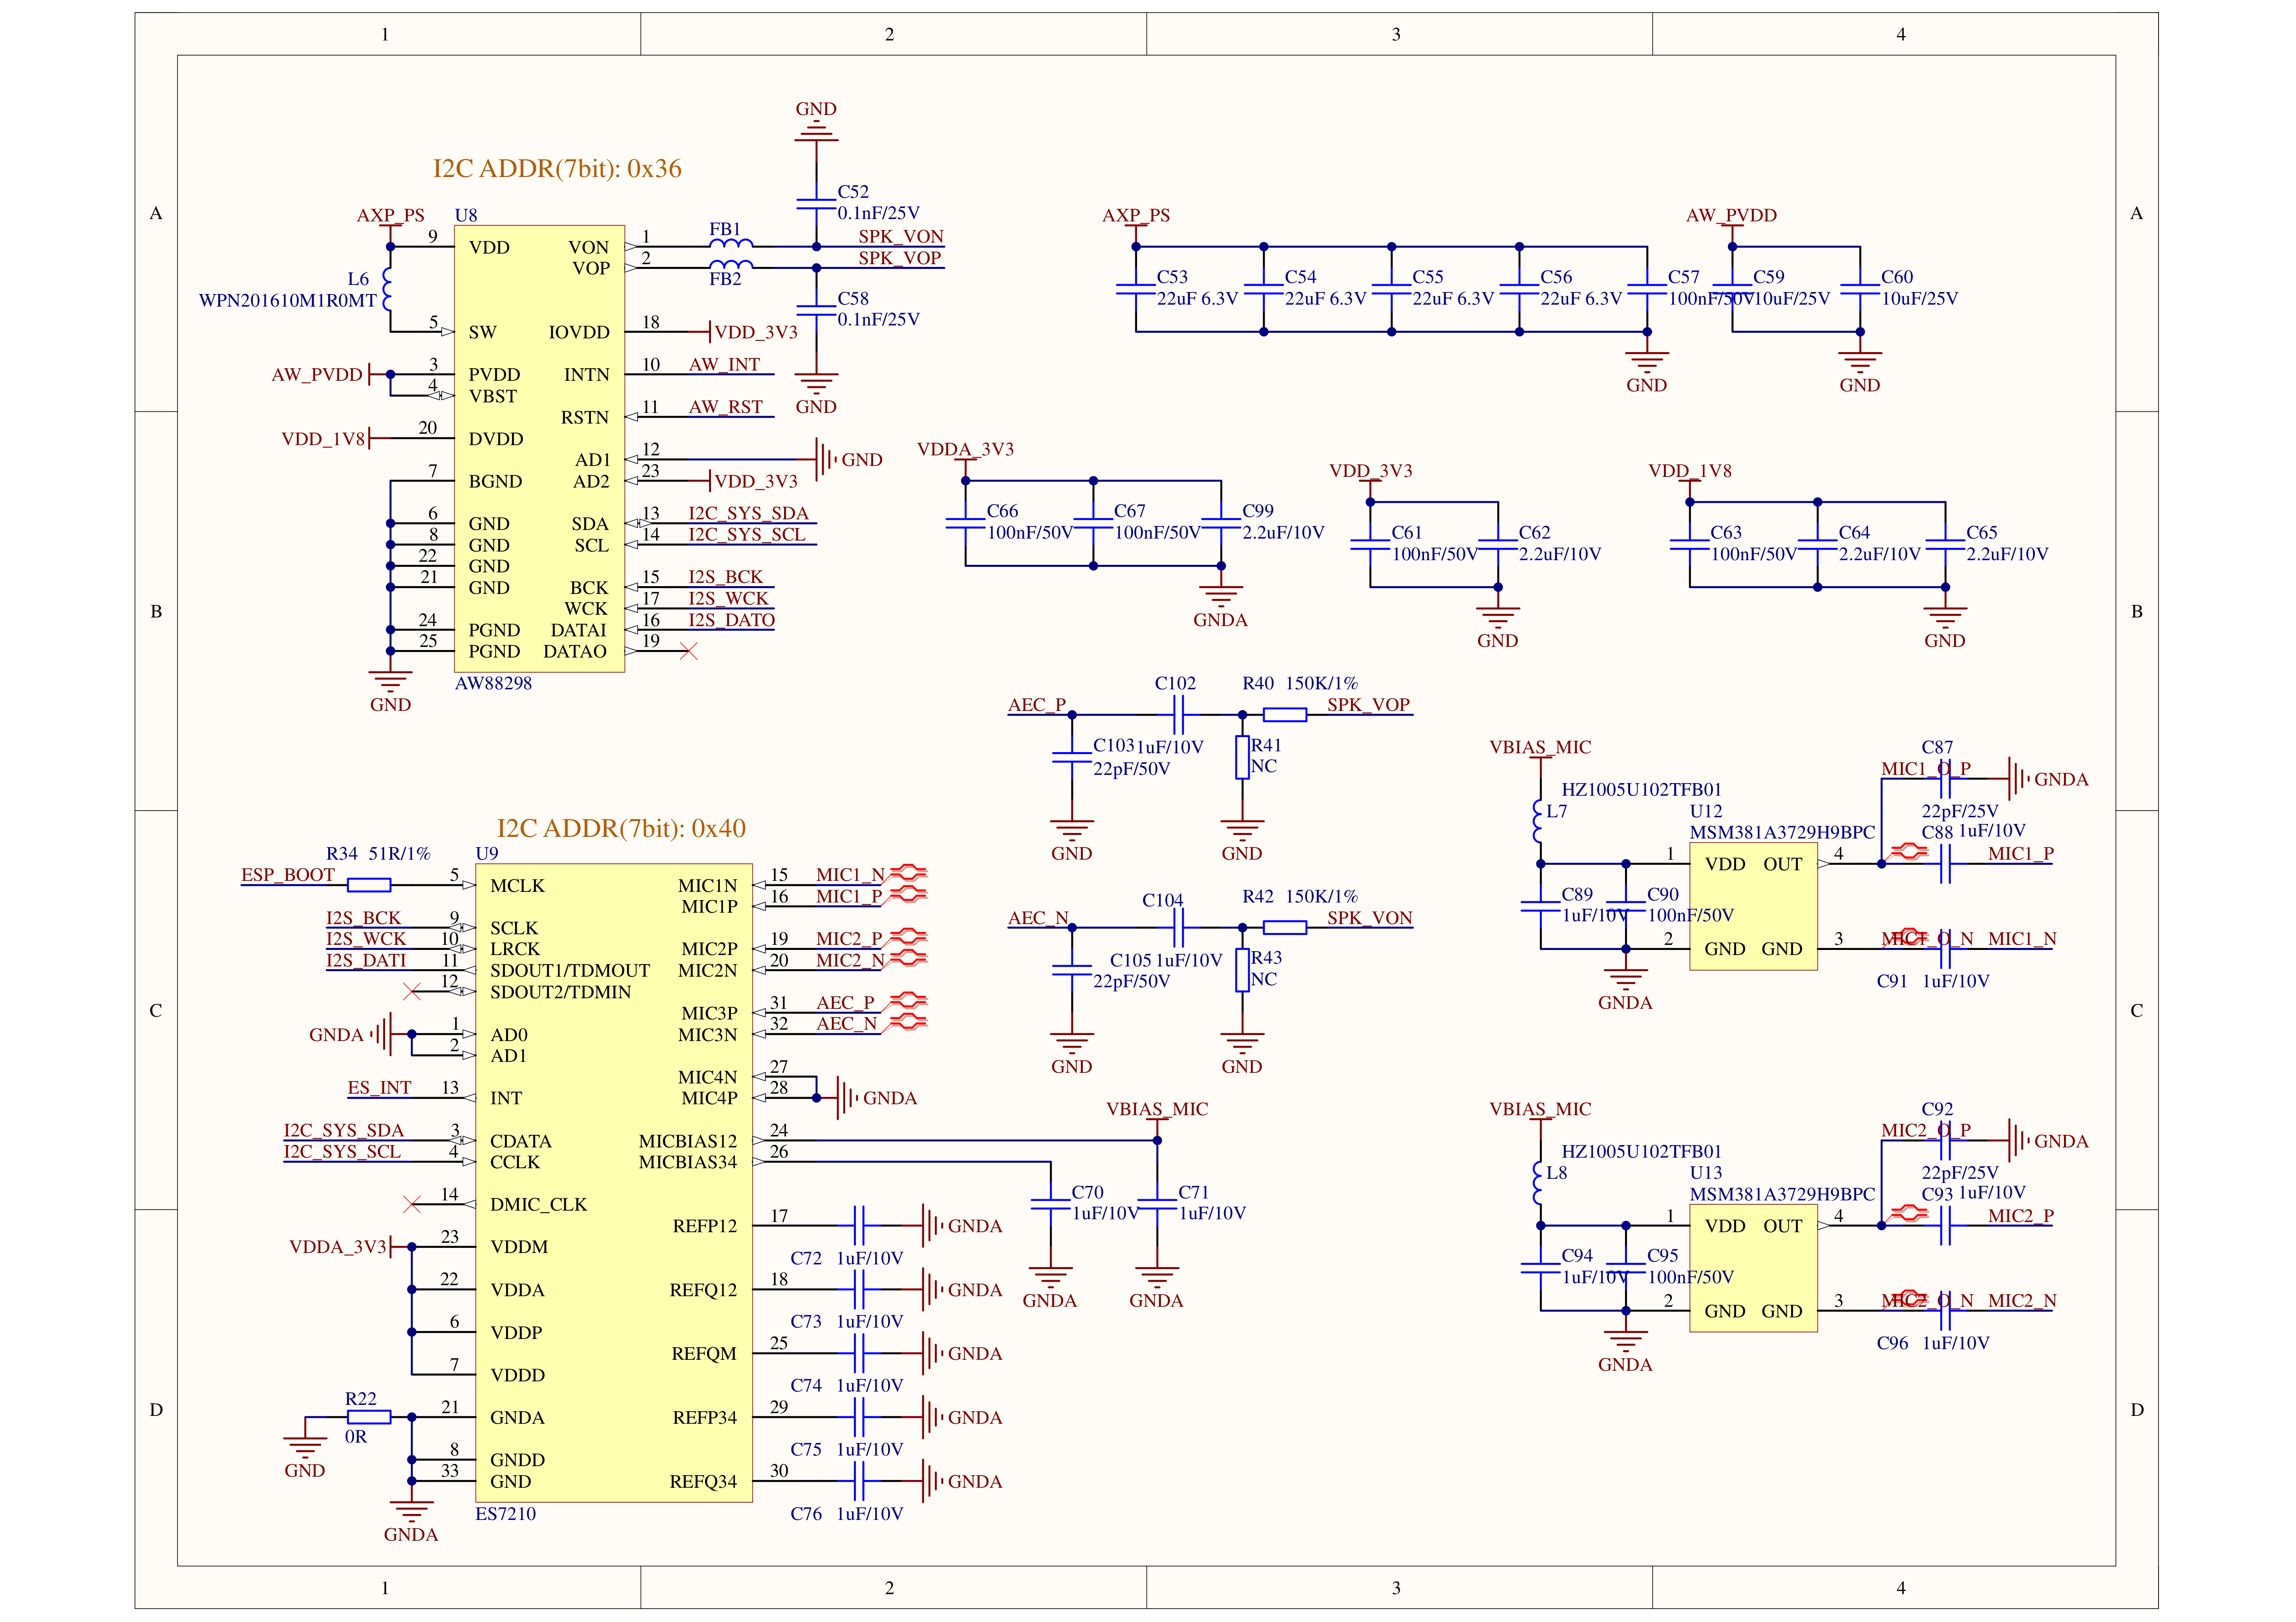2296x1622 pixels.
Task: Select the U8 AW88298 amplifier chip body
Action: [x=539, y=448]
